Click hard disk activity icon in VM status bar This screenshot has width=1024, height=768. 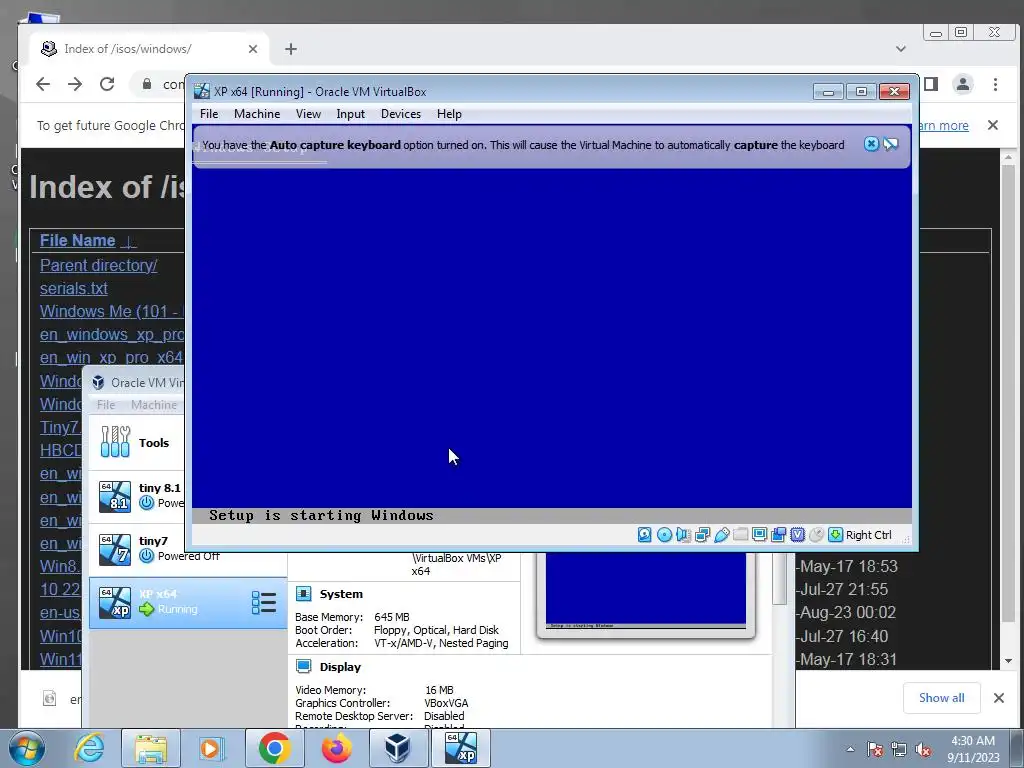tap(645, 535)
